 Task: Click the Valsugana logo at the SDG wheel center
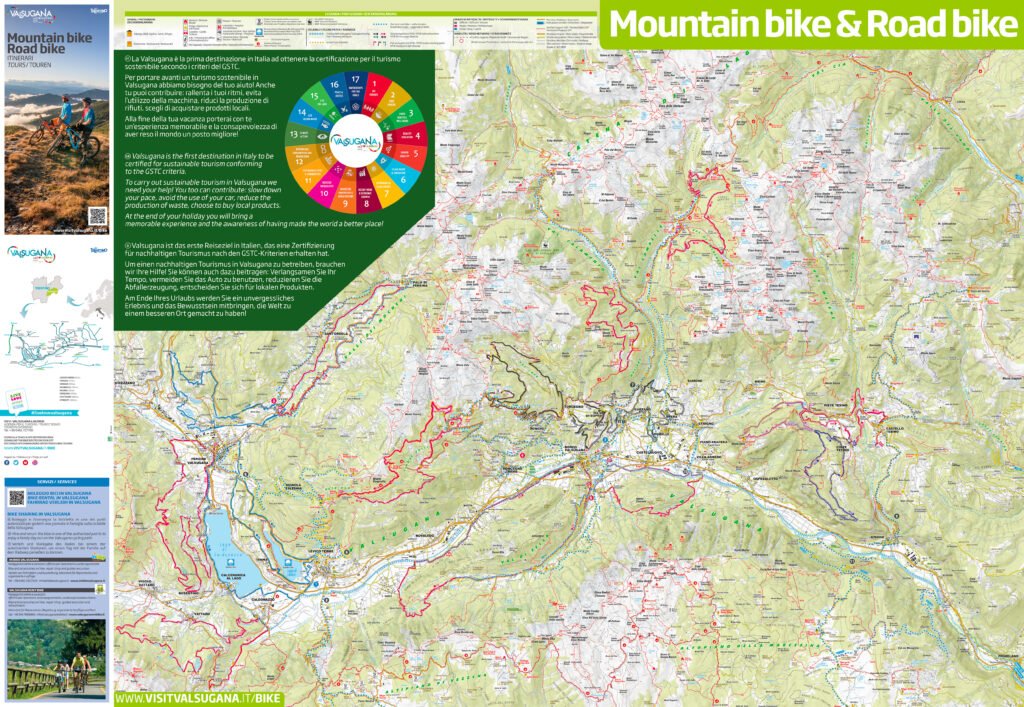coord(355,142)
